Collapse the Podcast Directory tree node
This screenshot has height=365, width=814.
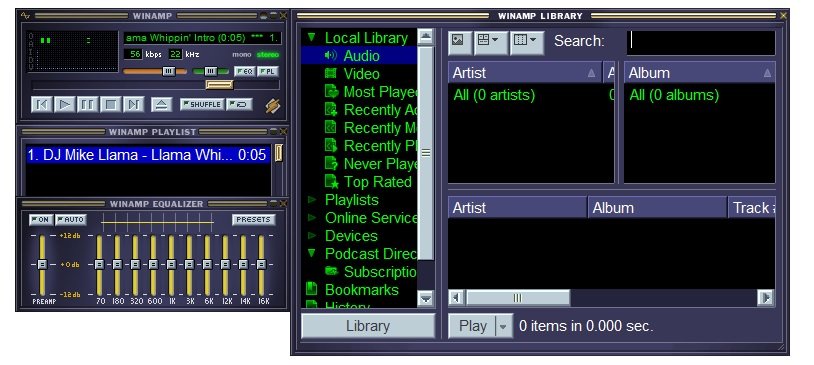click(x=311, y=253)
